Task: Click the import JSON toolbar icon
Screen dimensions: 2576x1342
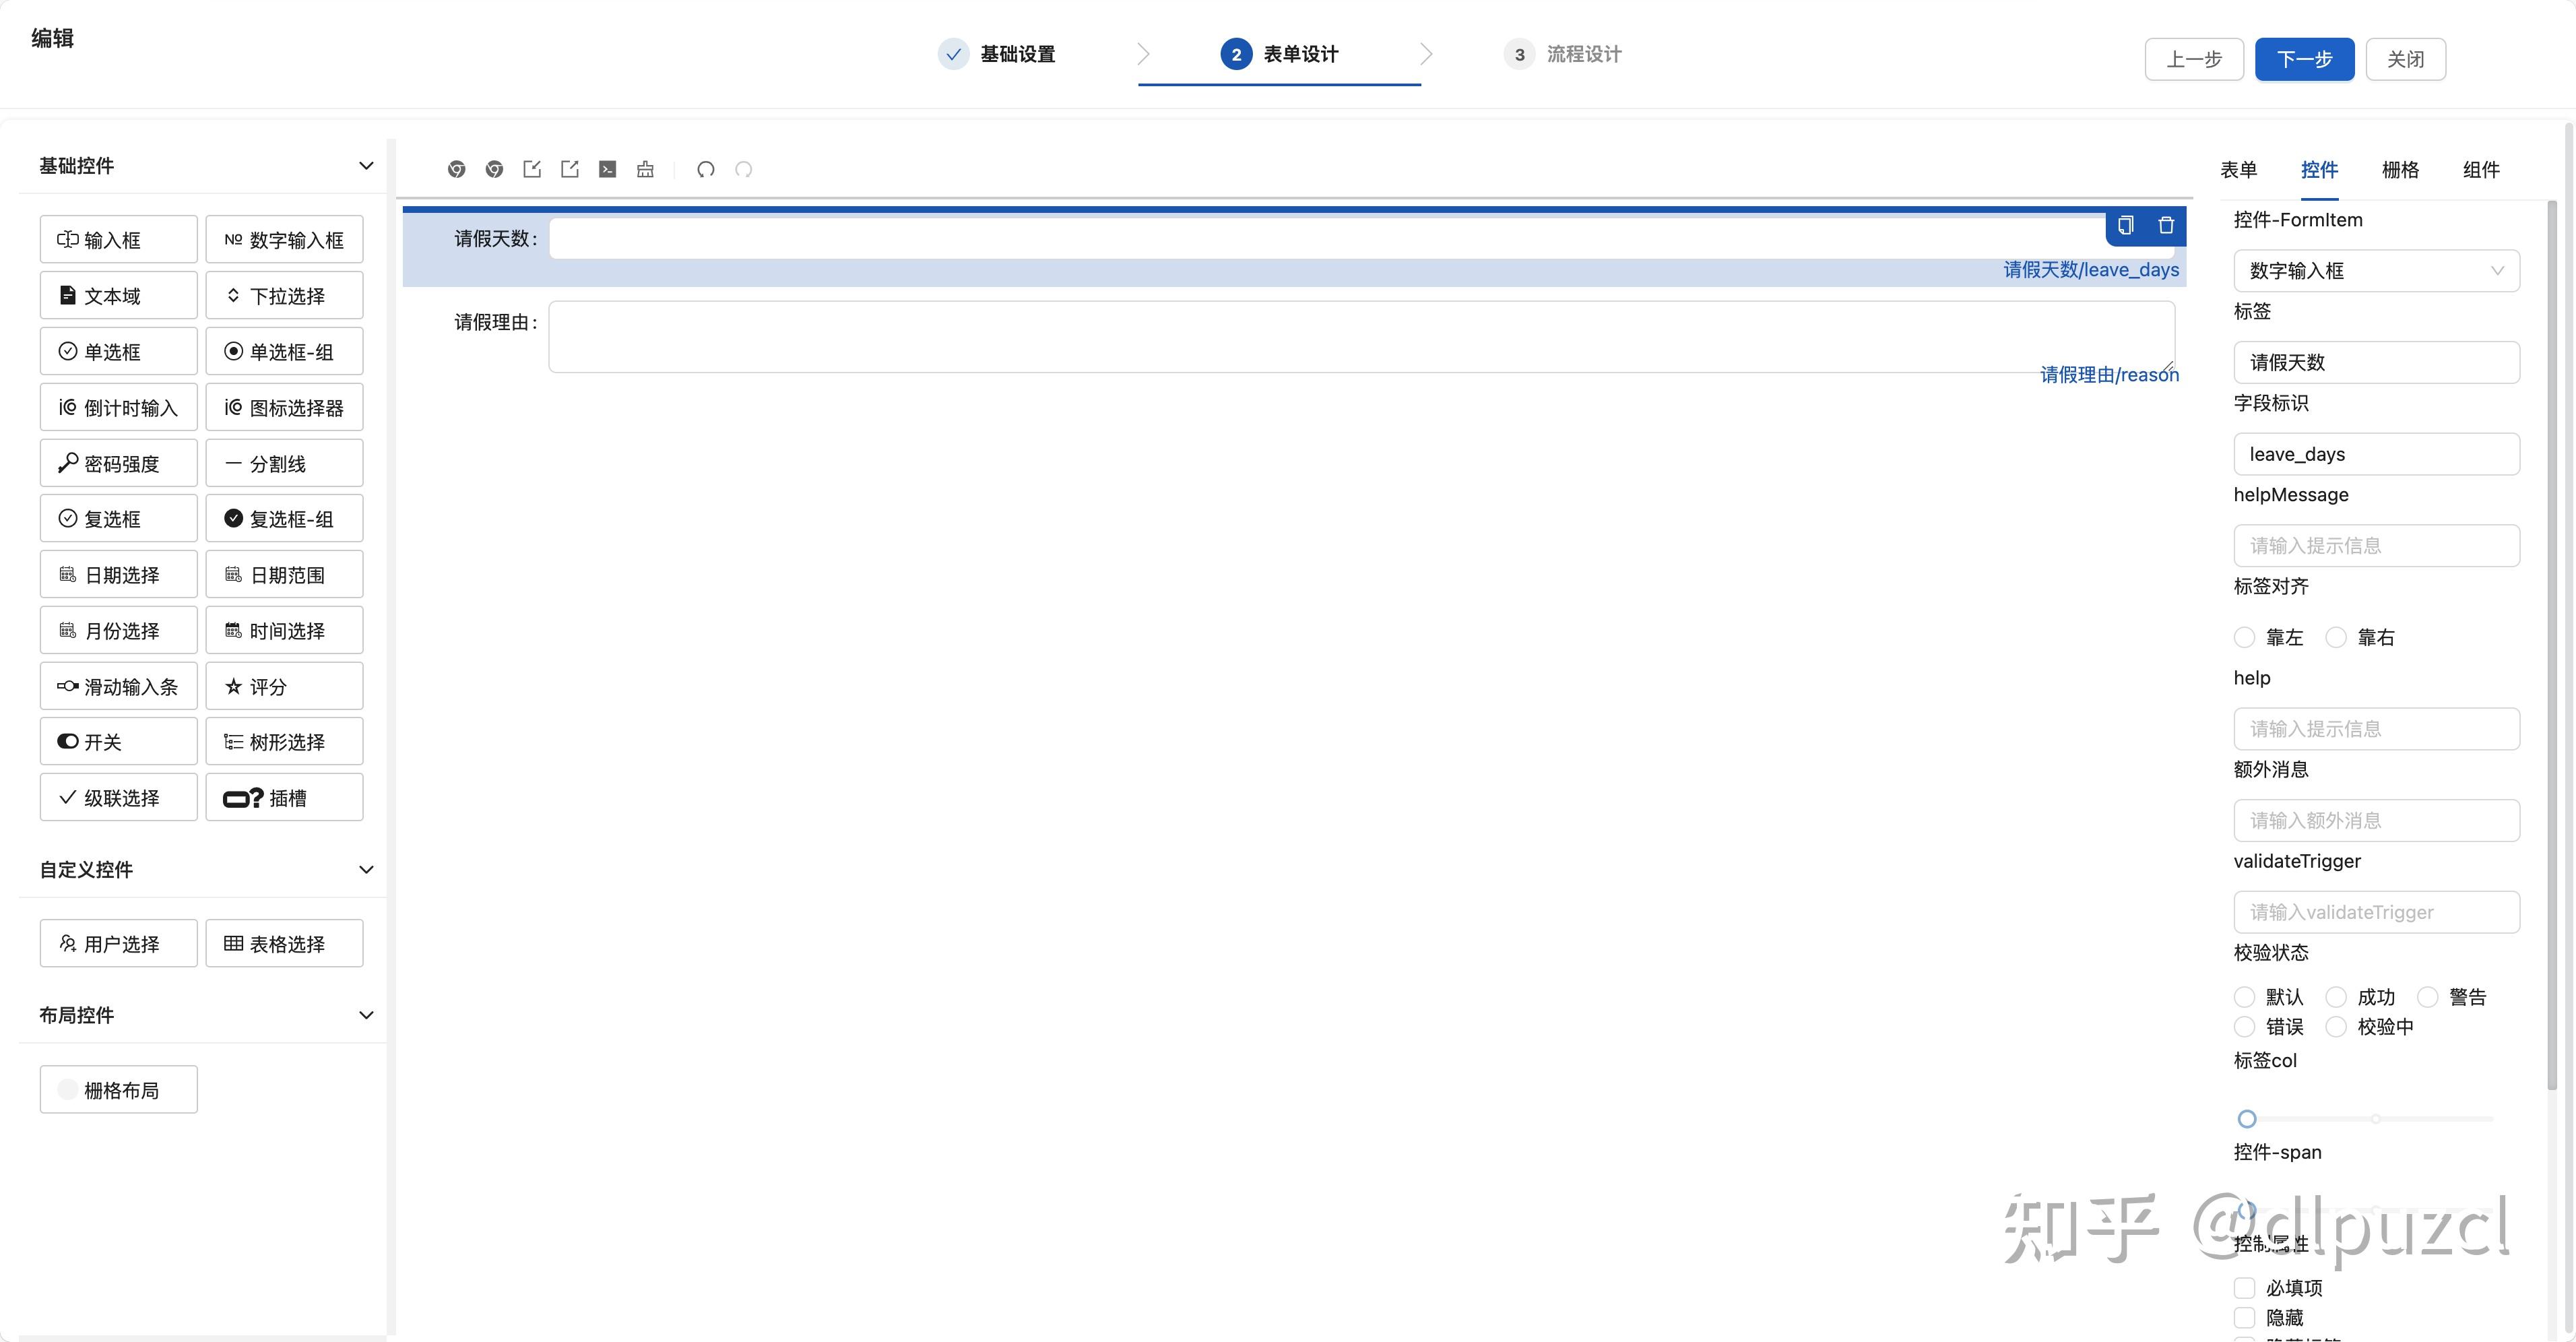Action: [532, 169]
